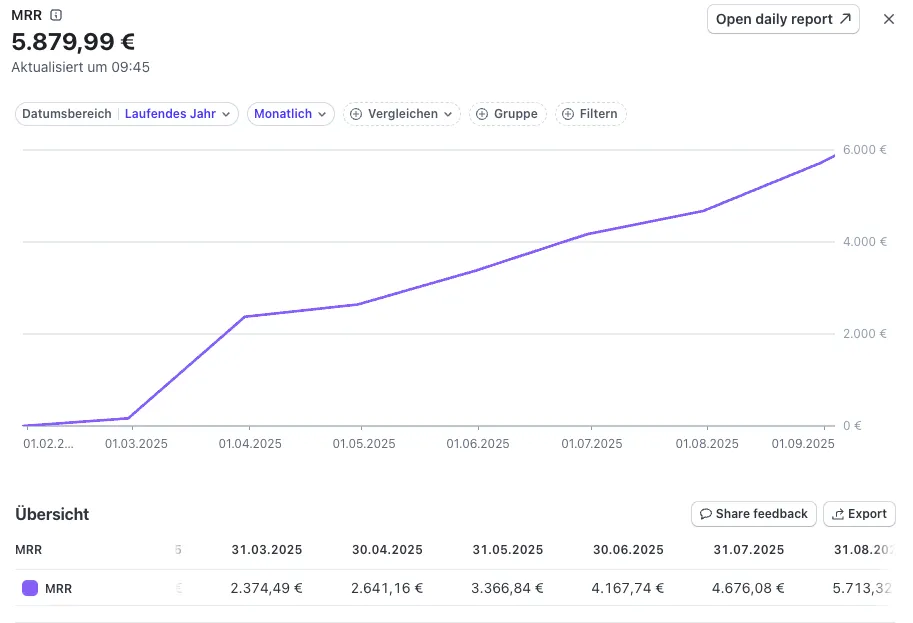Click the info icon next to MRR title
Image resolution: width=913 pixels, height=623 pixels.
coord(56,15)
